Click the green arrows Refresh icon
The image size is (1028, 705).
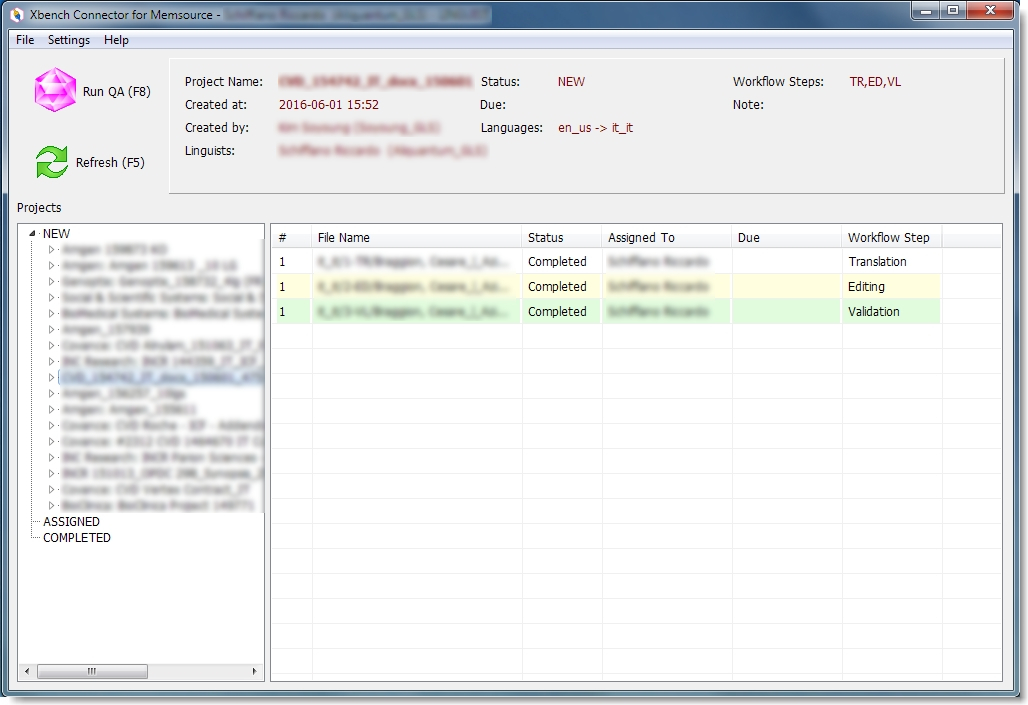coord(52,162)
